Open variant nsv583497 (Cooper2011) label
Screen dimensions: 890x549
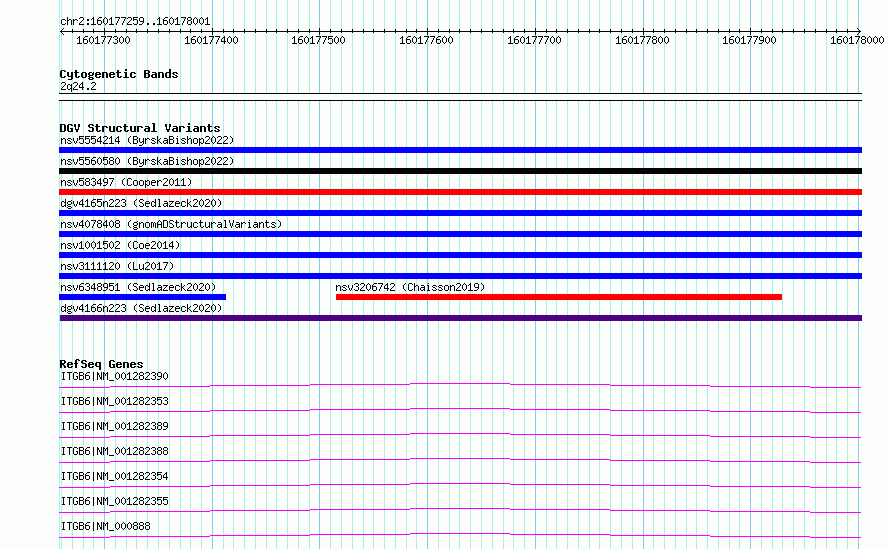coord(126,182)
